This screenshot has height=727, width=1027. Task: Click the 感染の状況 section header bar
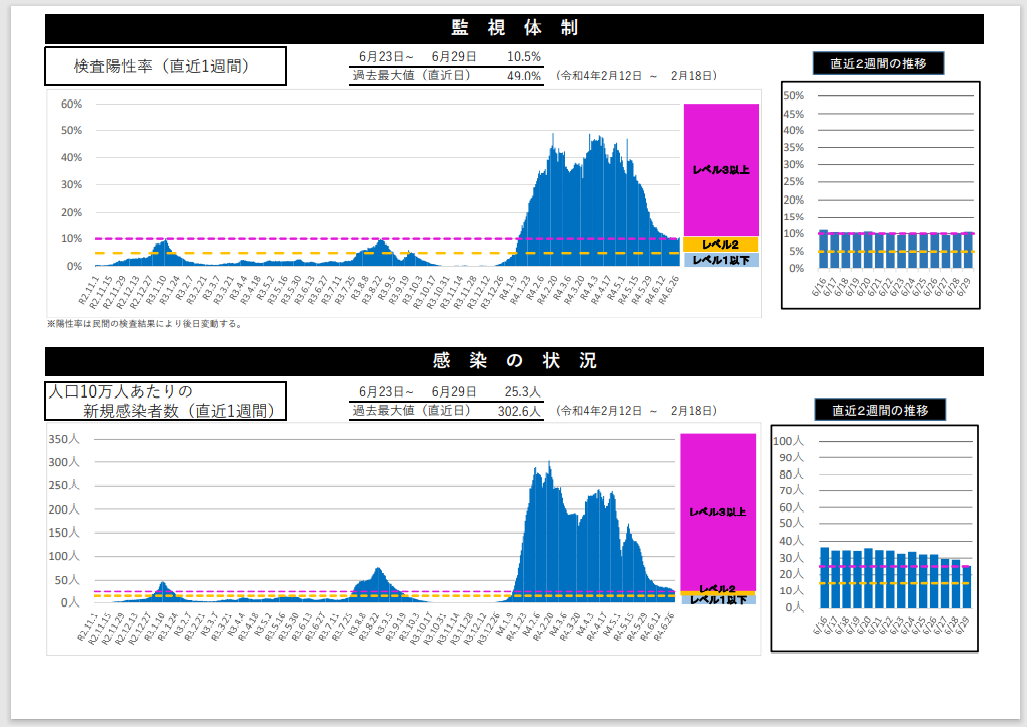point(513,361)
